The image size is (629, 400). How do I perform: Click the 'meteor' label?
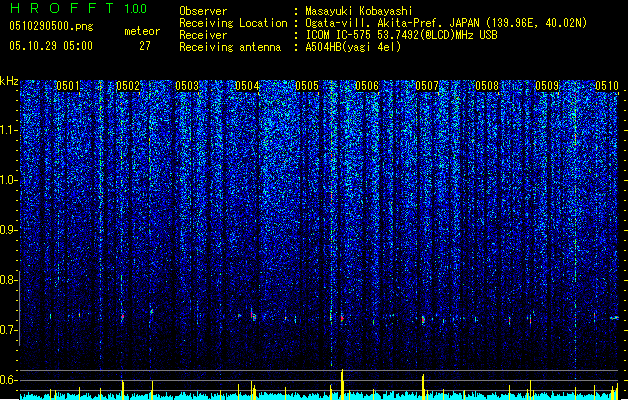[142, 31]
